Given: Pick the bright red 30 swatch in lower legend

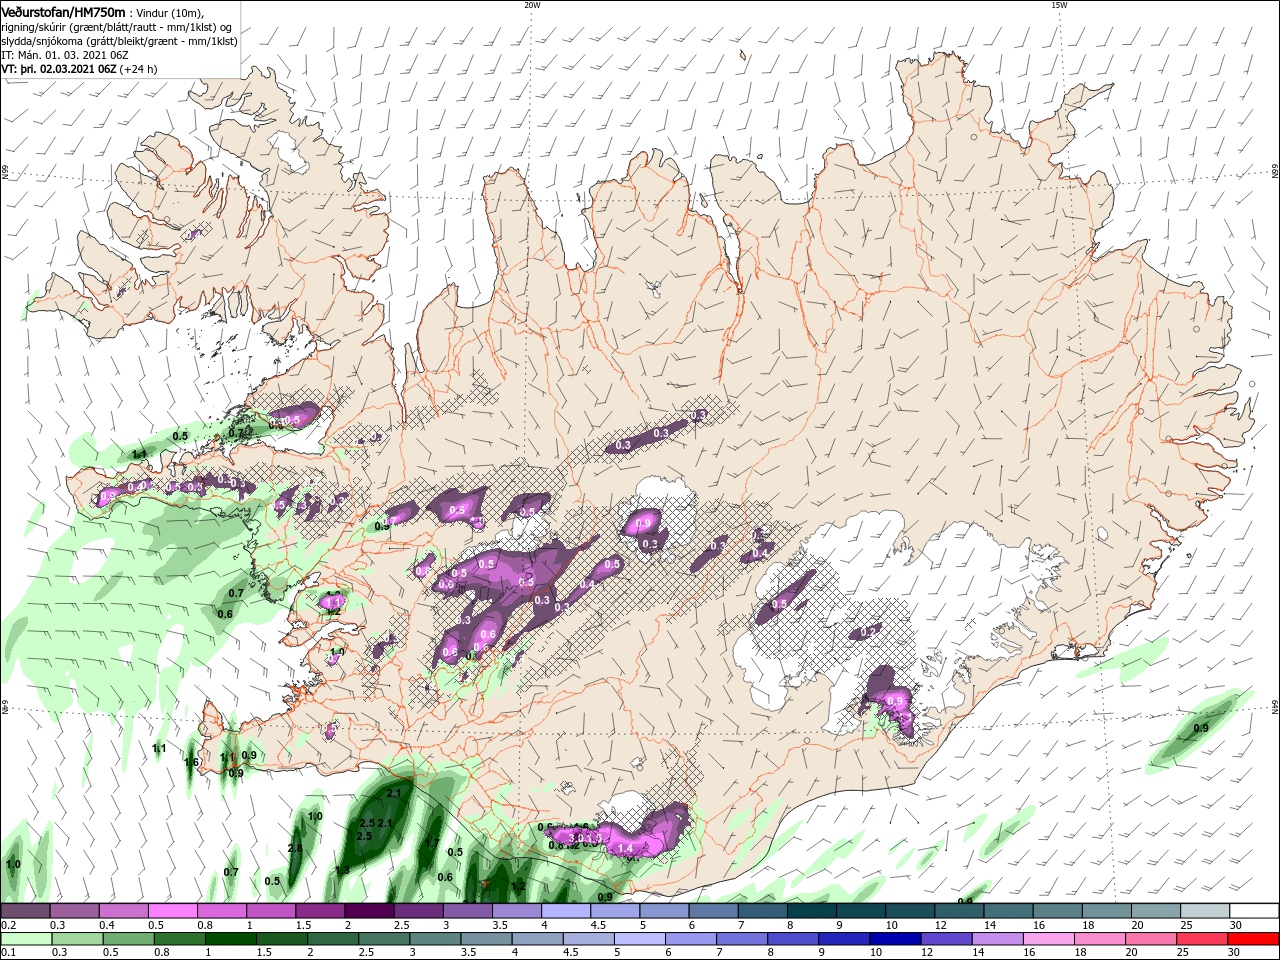Looking at the screenshot, I should (1254, 939).
